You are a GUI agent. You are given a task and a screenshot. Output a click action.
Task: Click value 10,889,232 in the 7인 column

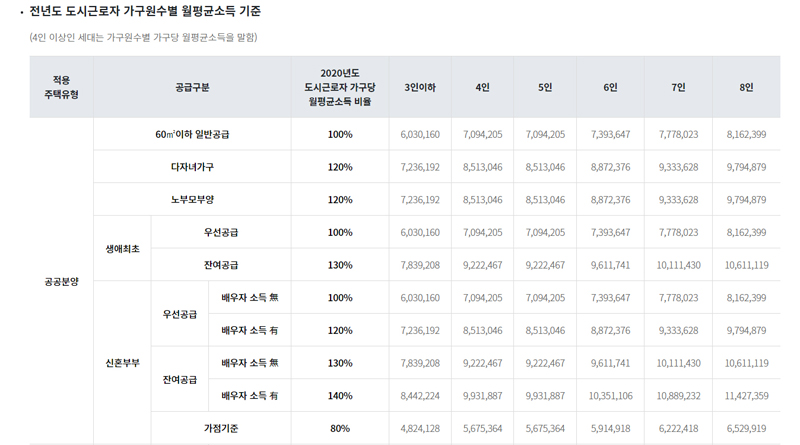(x=678, y=395)
